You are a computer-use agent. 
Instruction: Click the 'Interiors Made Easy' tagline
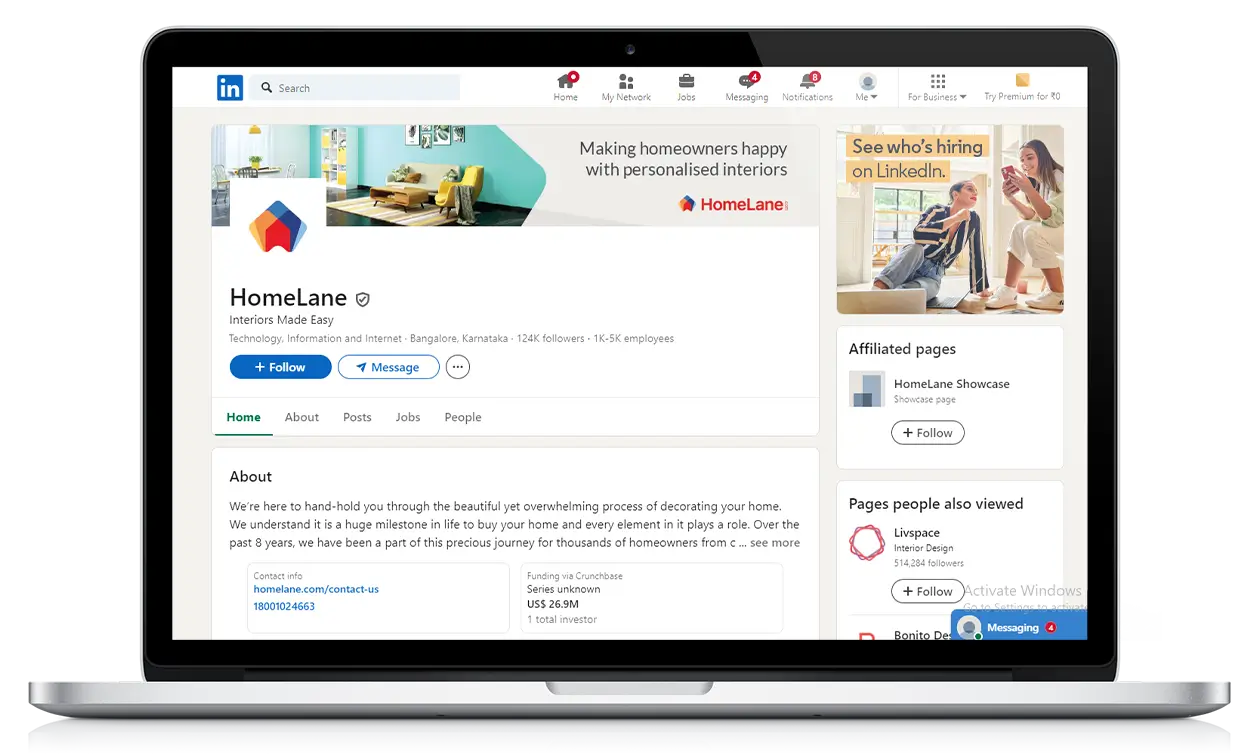[282, 320]
